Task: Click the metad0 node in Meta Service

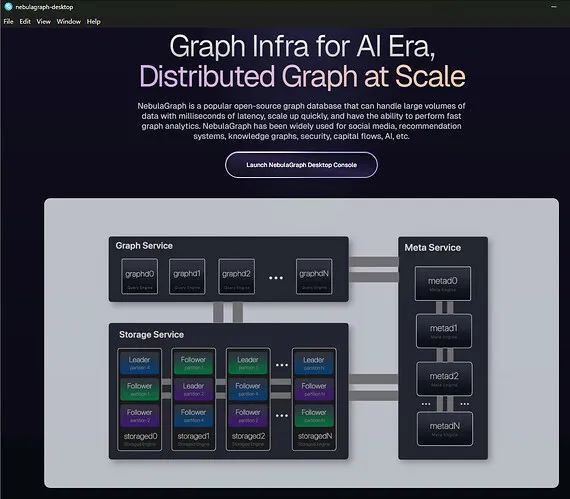Action: 443,283
